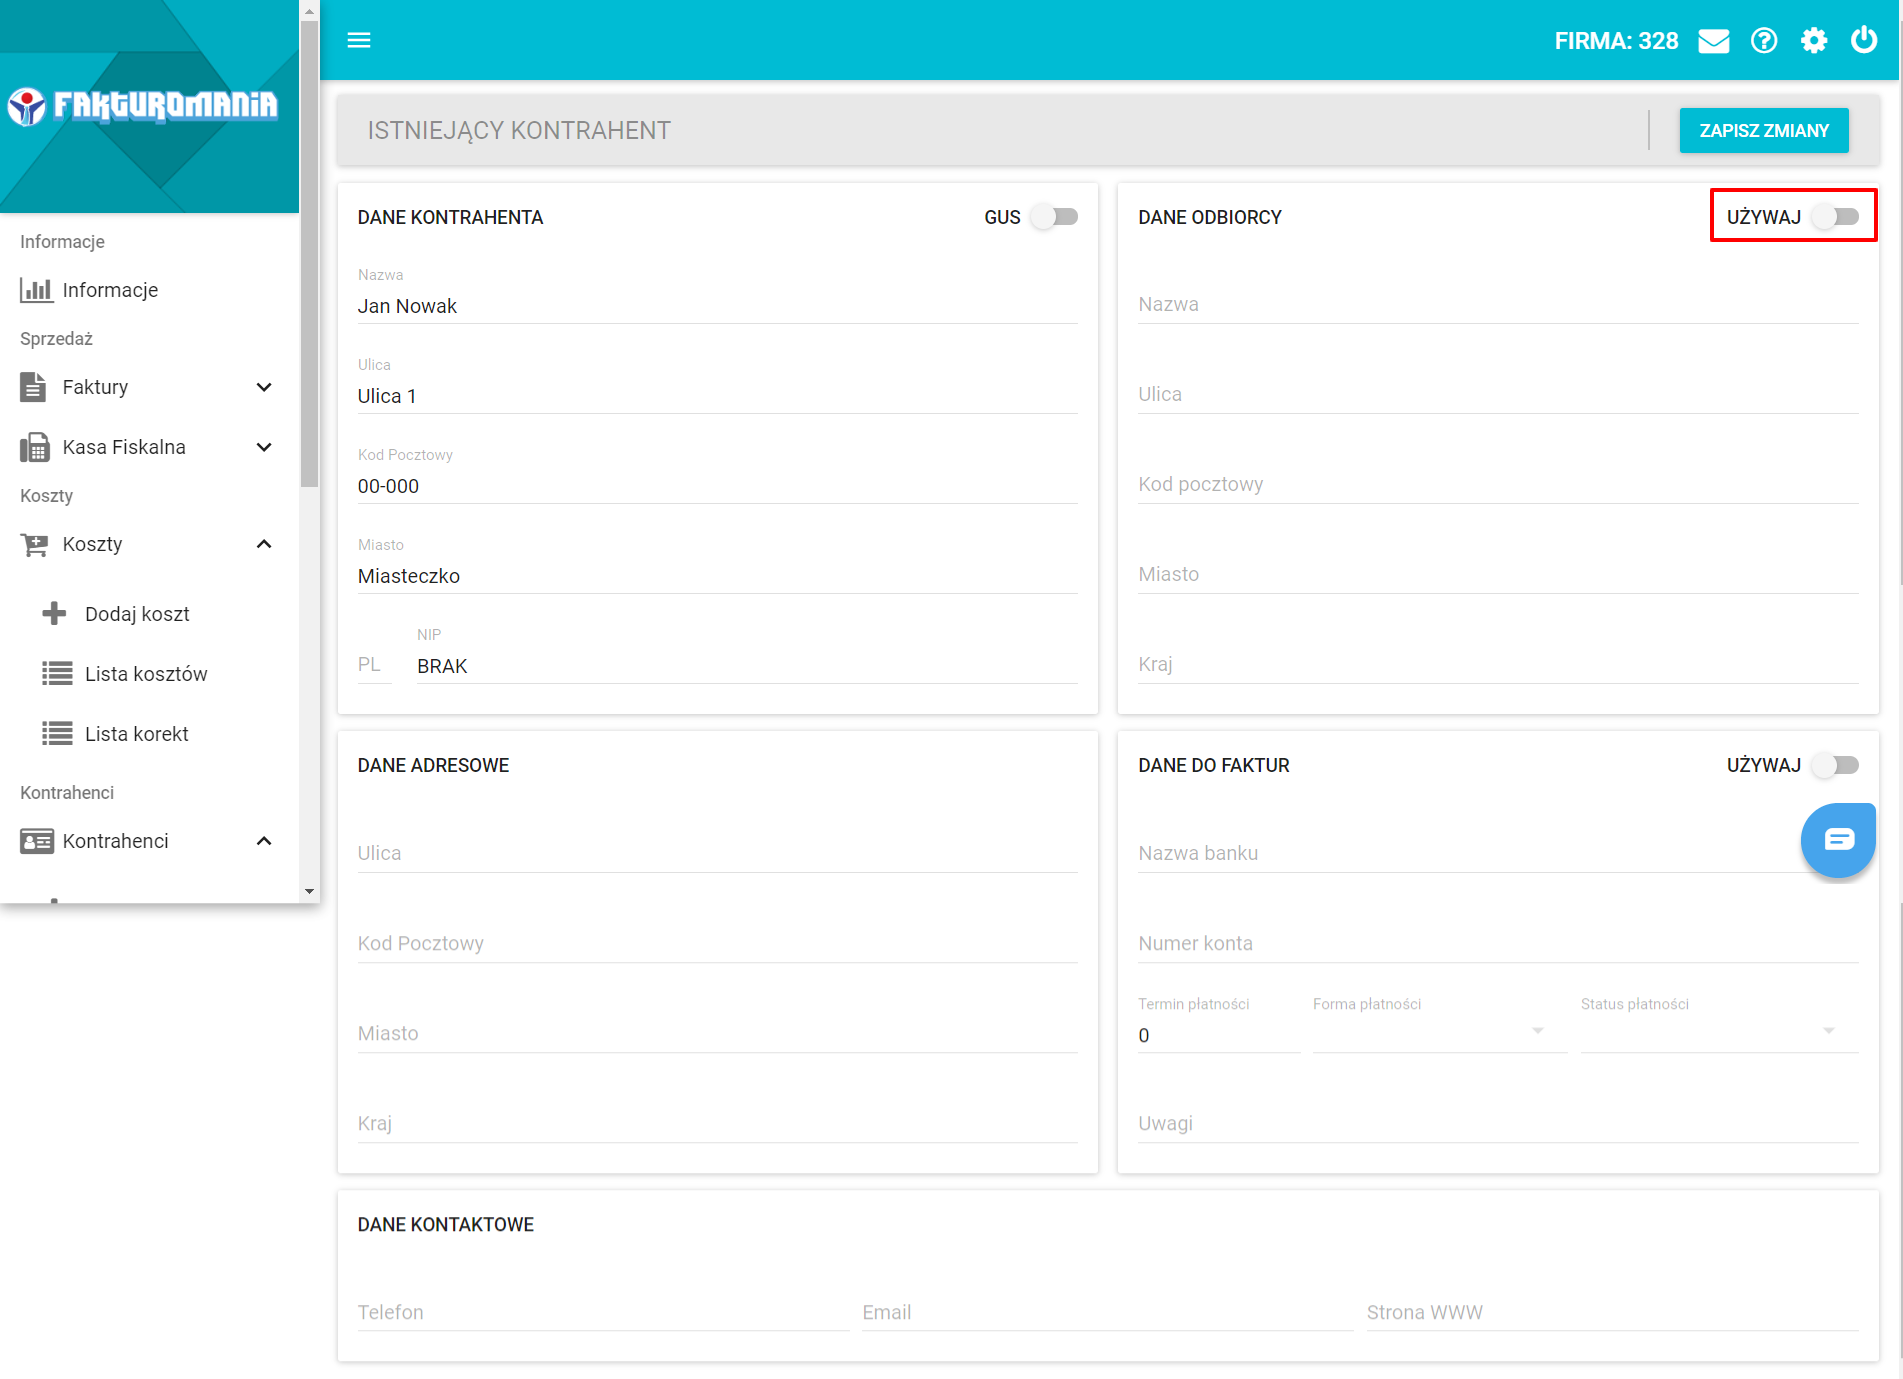Open the Forma płatności dropdown
The width and height of the screenshot is (1903, 1379).
(1439, 1030)
